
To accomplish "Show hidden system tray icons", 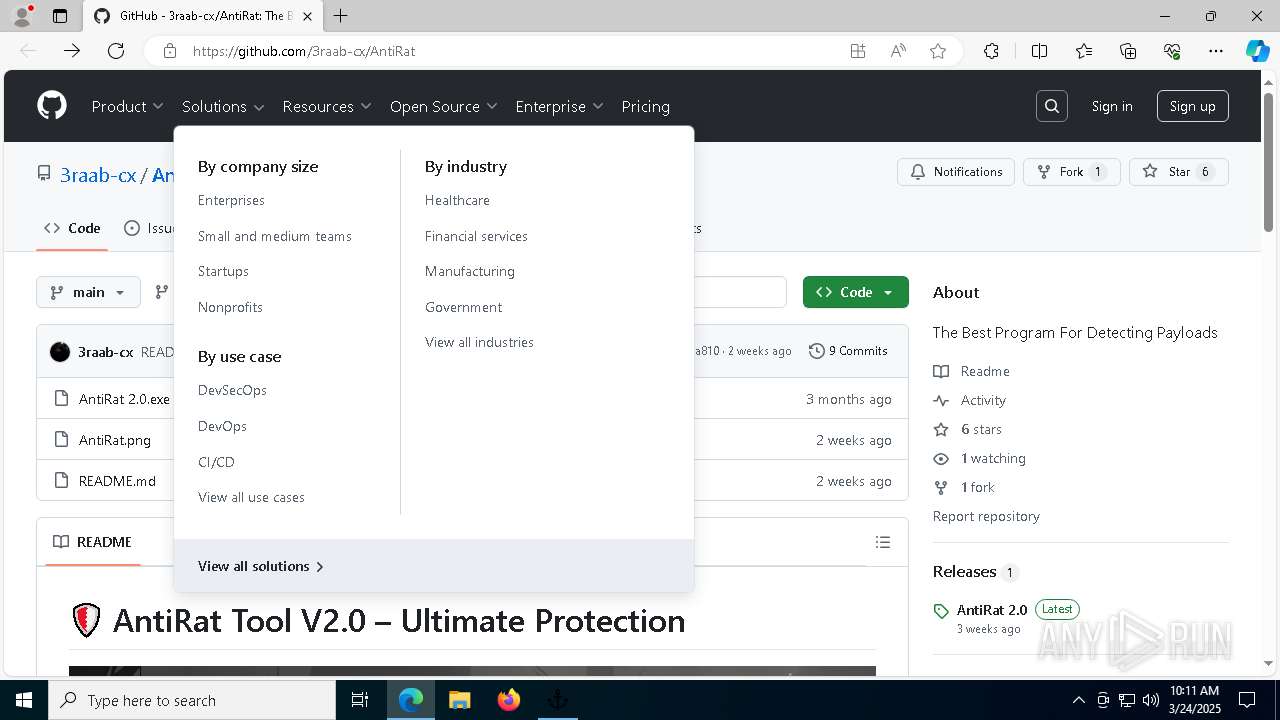I will (1078, 700).
